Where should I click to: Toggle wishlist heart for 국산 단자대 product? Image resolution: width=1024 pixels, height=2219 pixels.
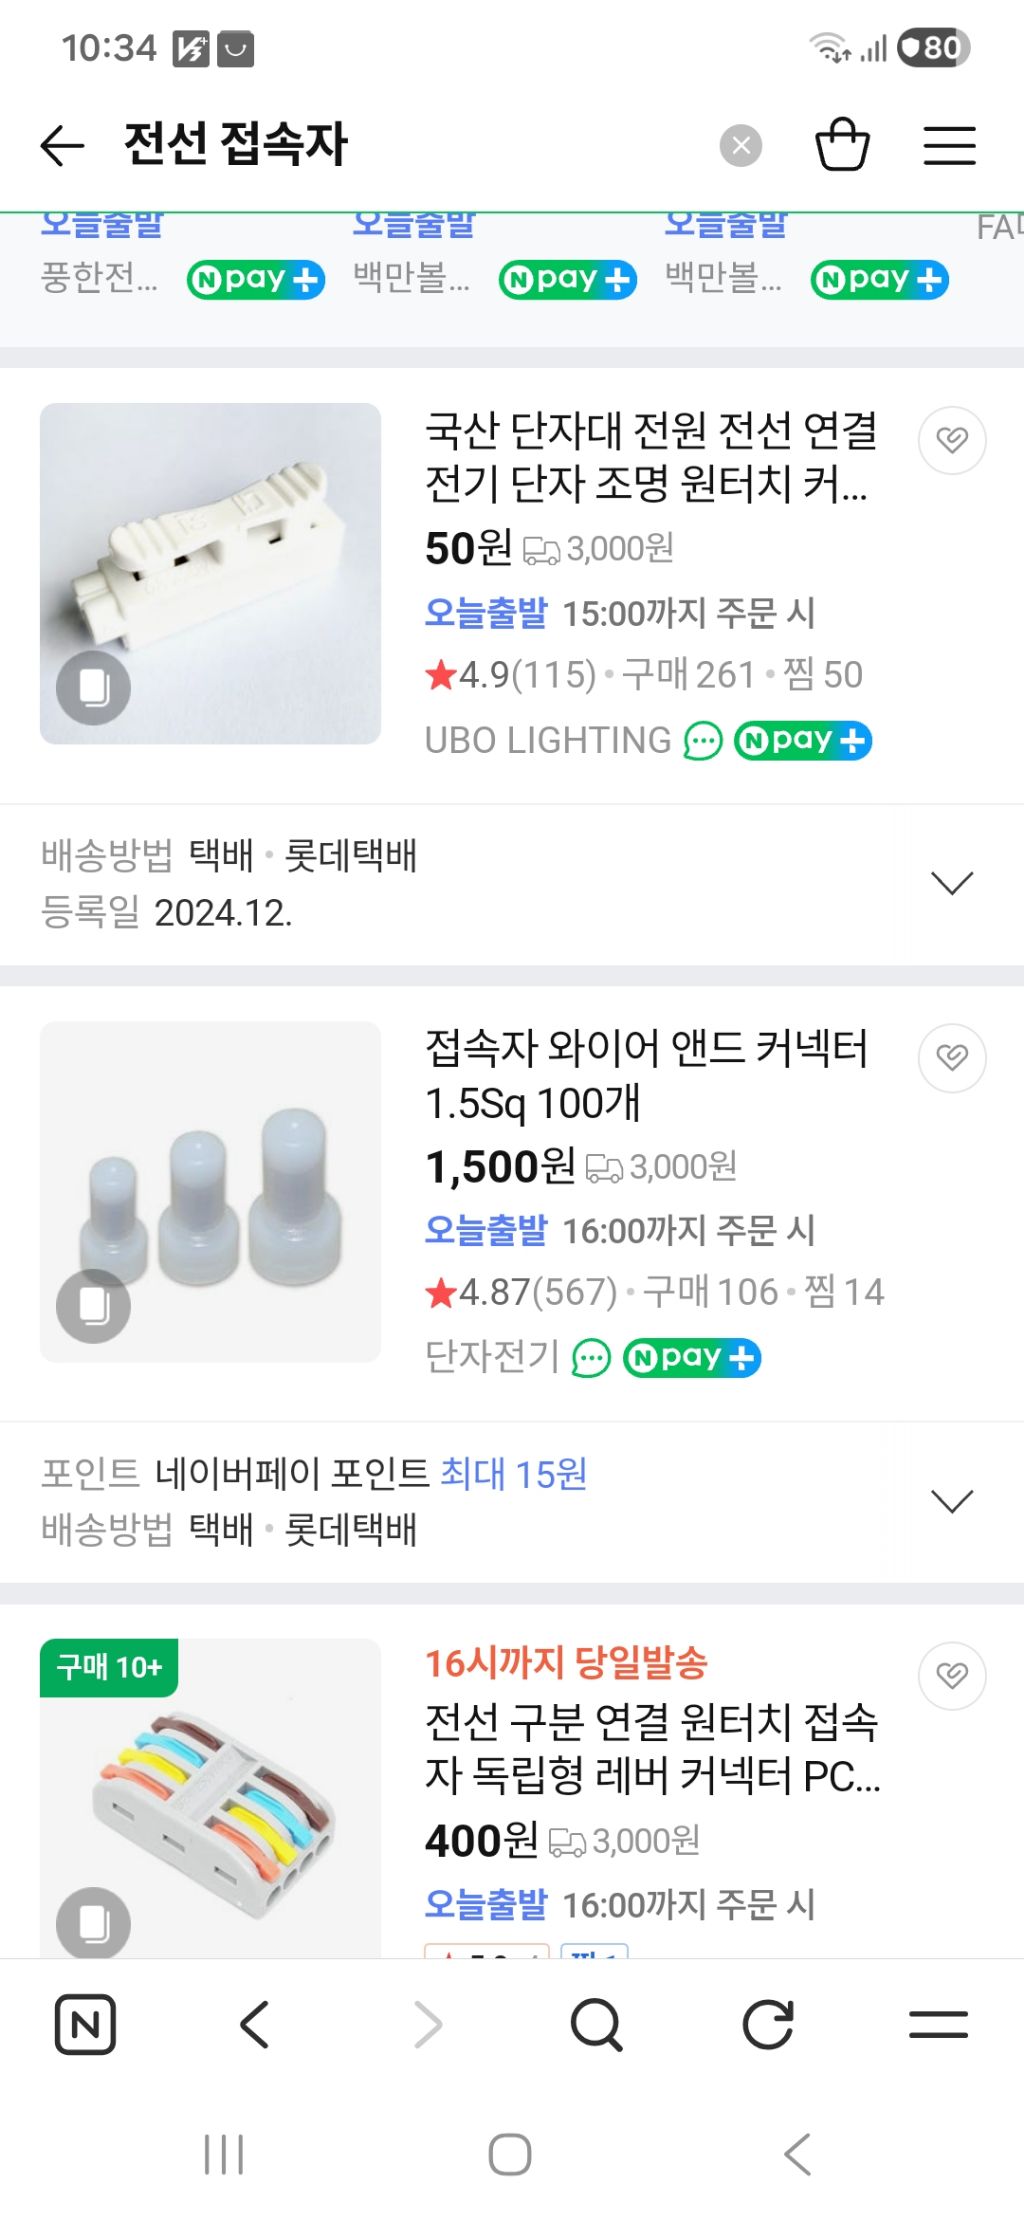tap(951, 440)
